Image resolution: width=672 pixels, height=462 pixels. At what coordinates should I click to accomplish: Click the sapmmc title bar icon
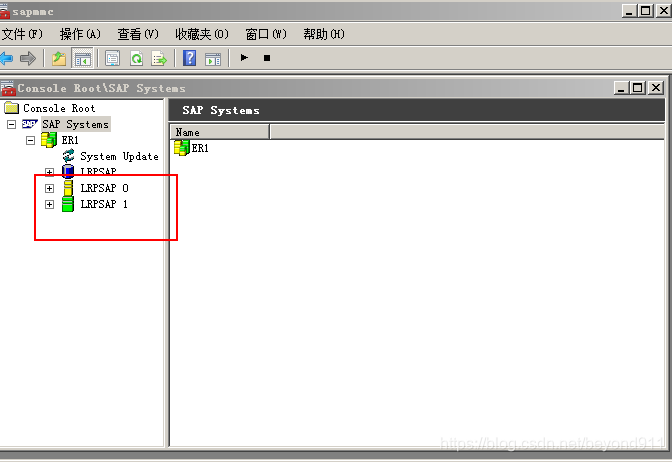point(5,12)
